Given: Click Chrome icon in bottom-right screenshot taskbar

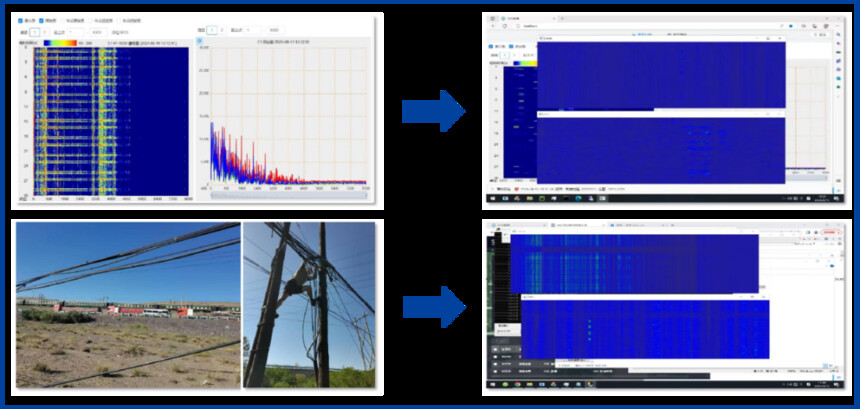Looking at the screenshot, I should click(x=517, y=384).
